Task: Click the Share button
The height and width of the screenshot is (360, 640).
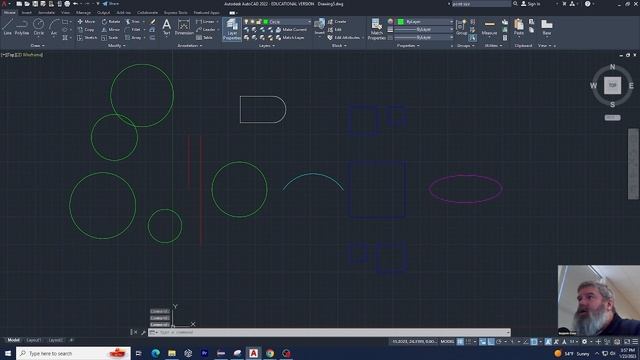Action: [110, 4]
